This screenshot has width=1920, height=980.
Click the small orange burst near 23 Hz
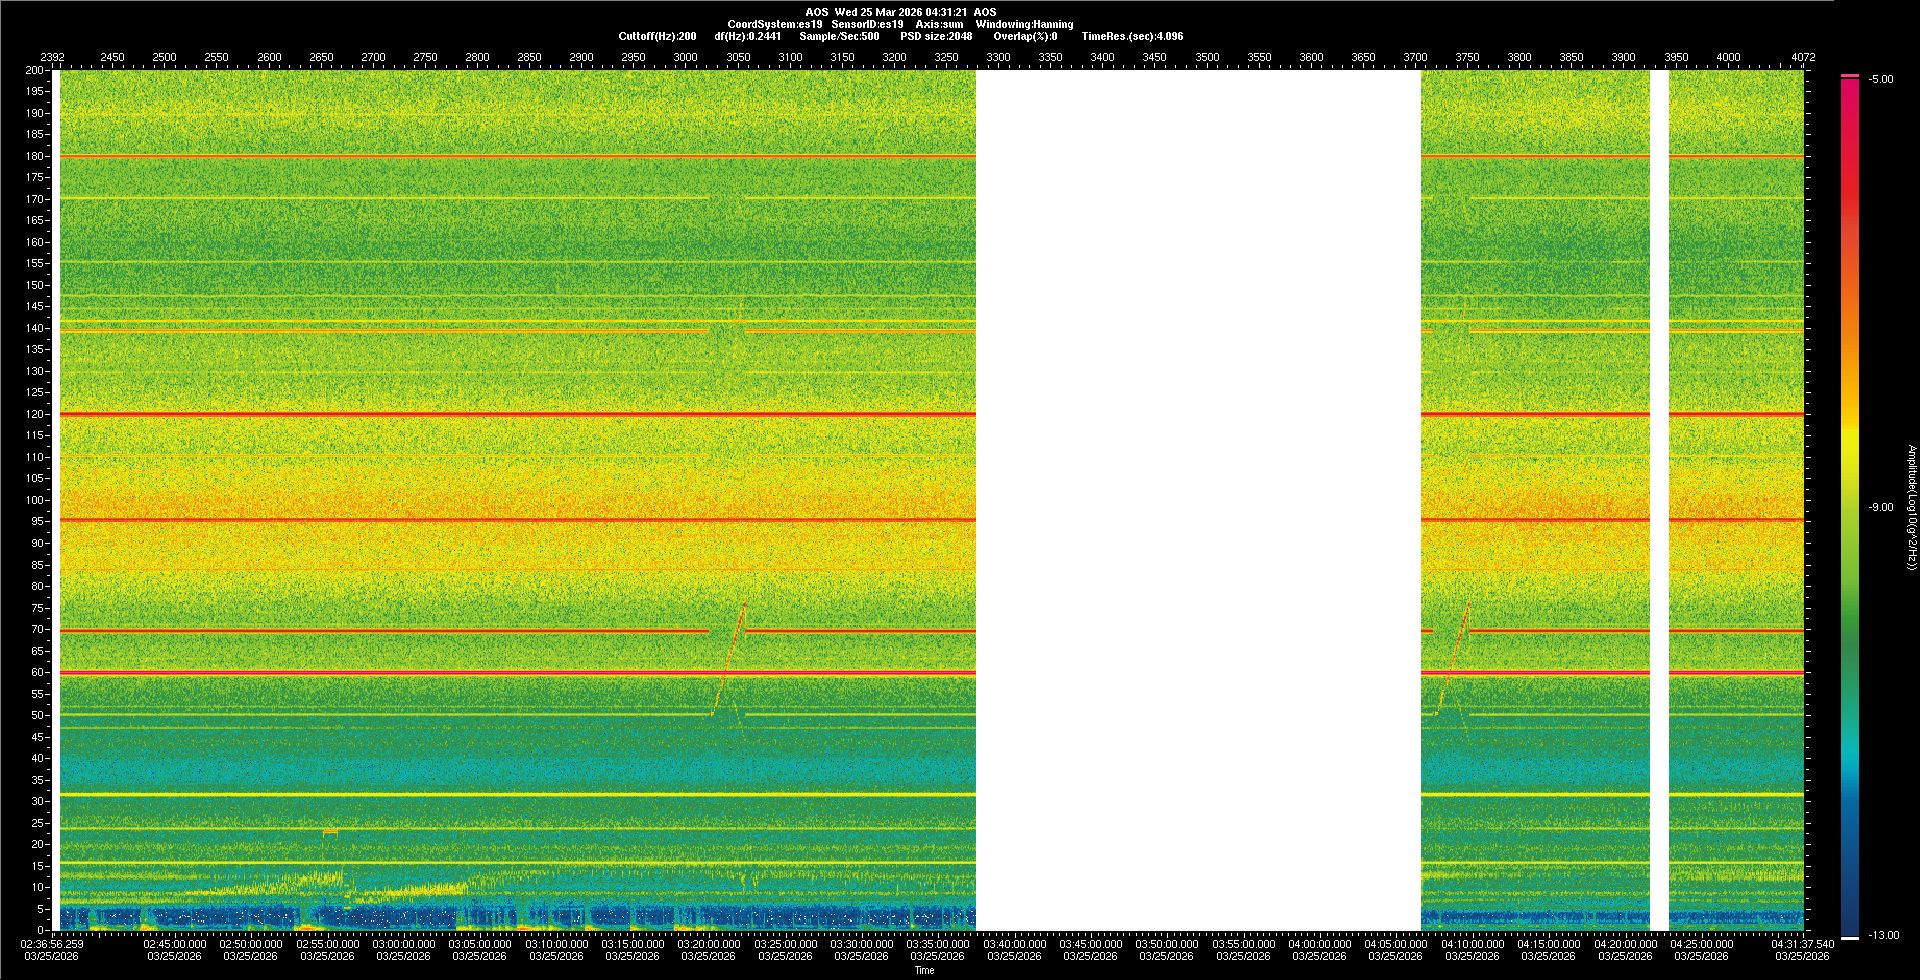[330, 832]
